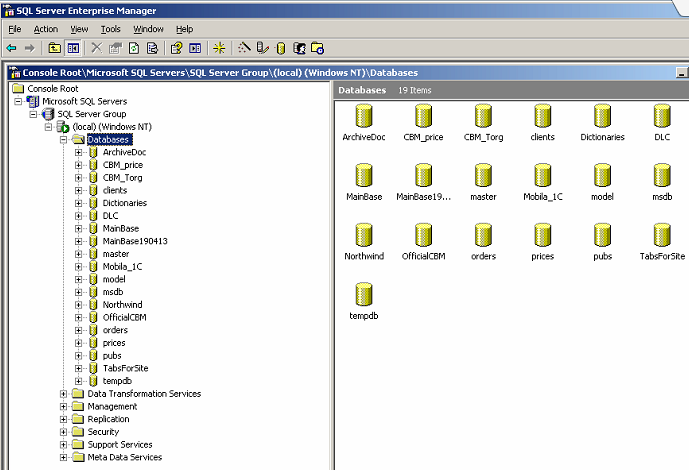Toggle the Show/Hide Console Tree icon
Viewport: 689px width, 470px height.
[73, 48]
